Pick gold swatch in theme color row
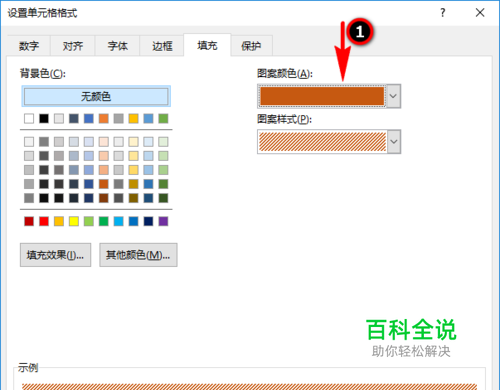The height and width of the screenshot is (390, 500). coord(133,118)
